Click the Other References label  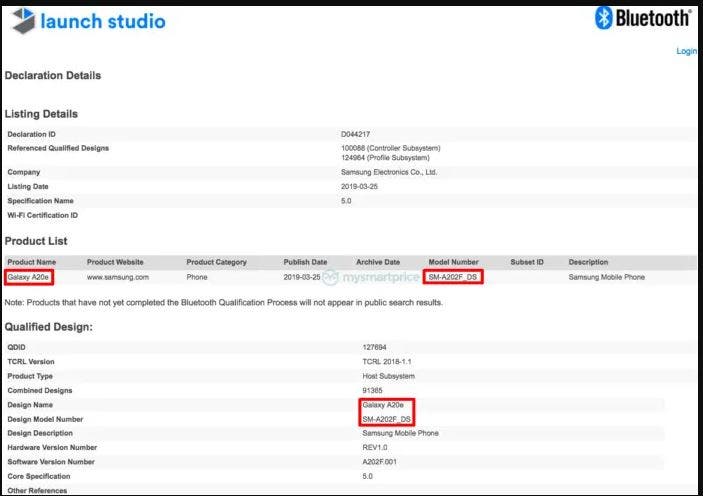(x=37, y=491)
